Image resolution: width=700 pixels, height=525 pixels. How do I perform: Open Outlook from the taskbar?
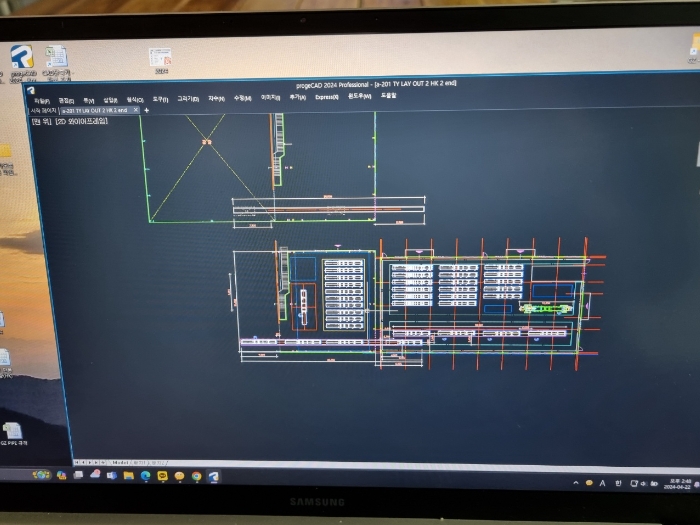[112, 475]
